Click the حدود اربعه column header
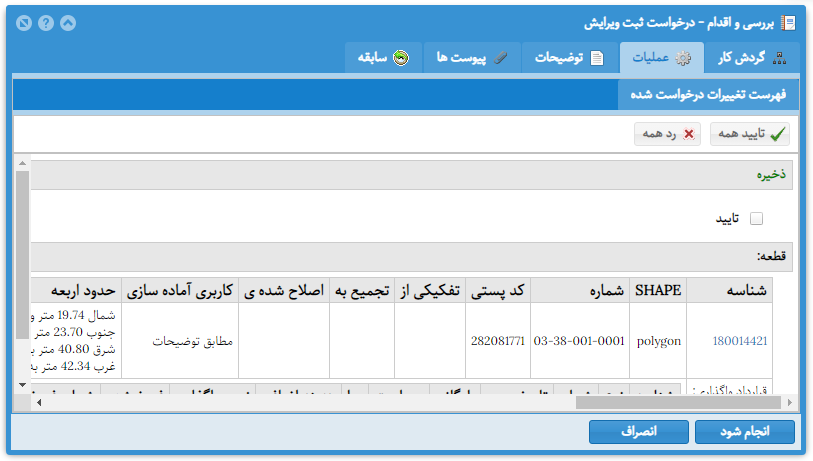The height and width of the screenshot is (461, 813). coord(76,290)
